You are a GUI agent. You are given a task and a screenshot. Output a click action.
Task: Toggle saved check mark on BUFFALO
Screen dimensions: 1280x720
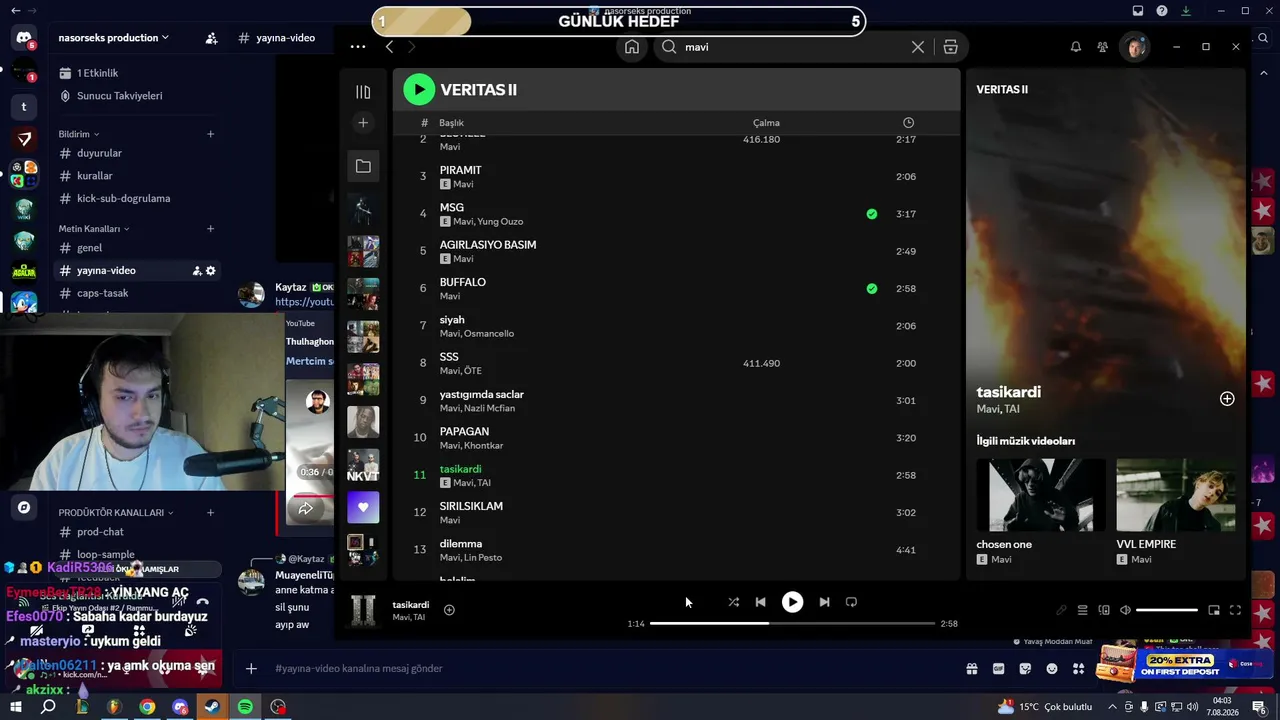tap(872, 289)
